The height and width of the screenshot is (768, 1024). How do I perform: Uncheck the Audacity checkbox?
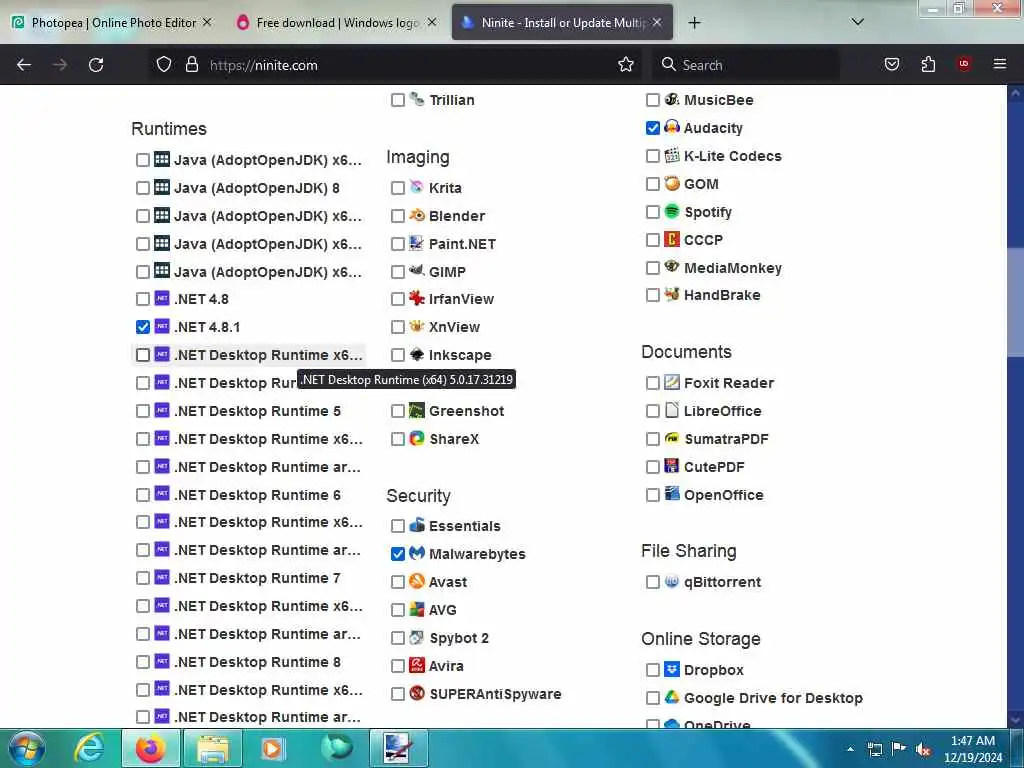pos(652,128)
